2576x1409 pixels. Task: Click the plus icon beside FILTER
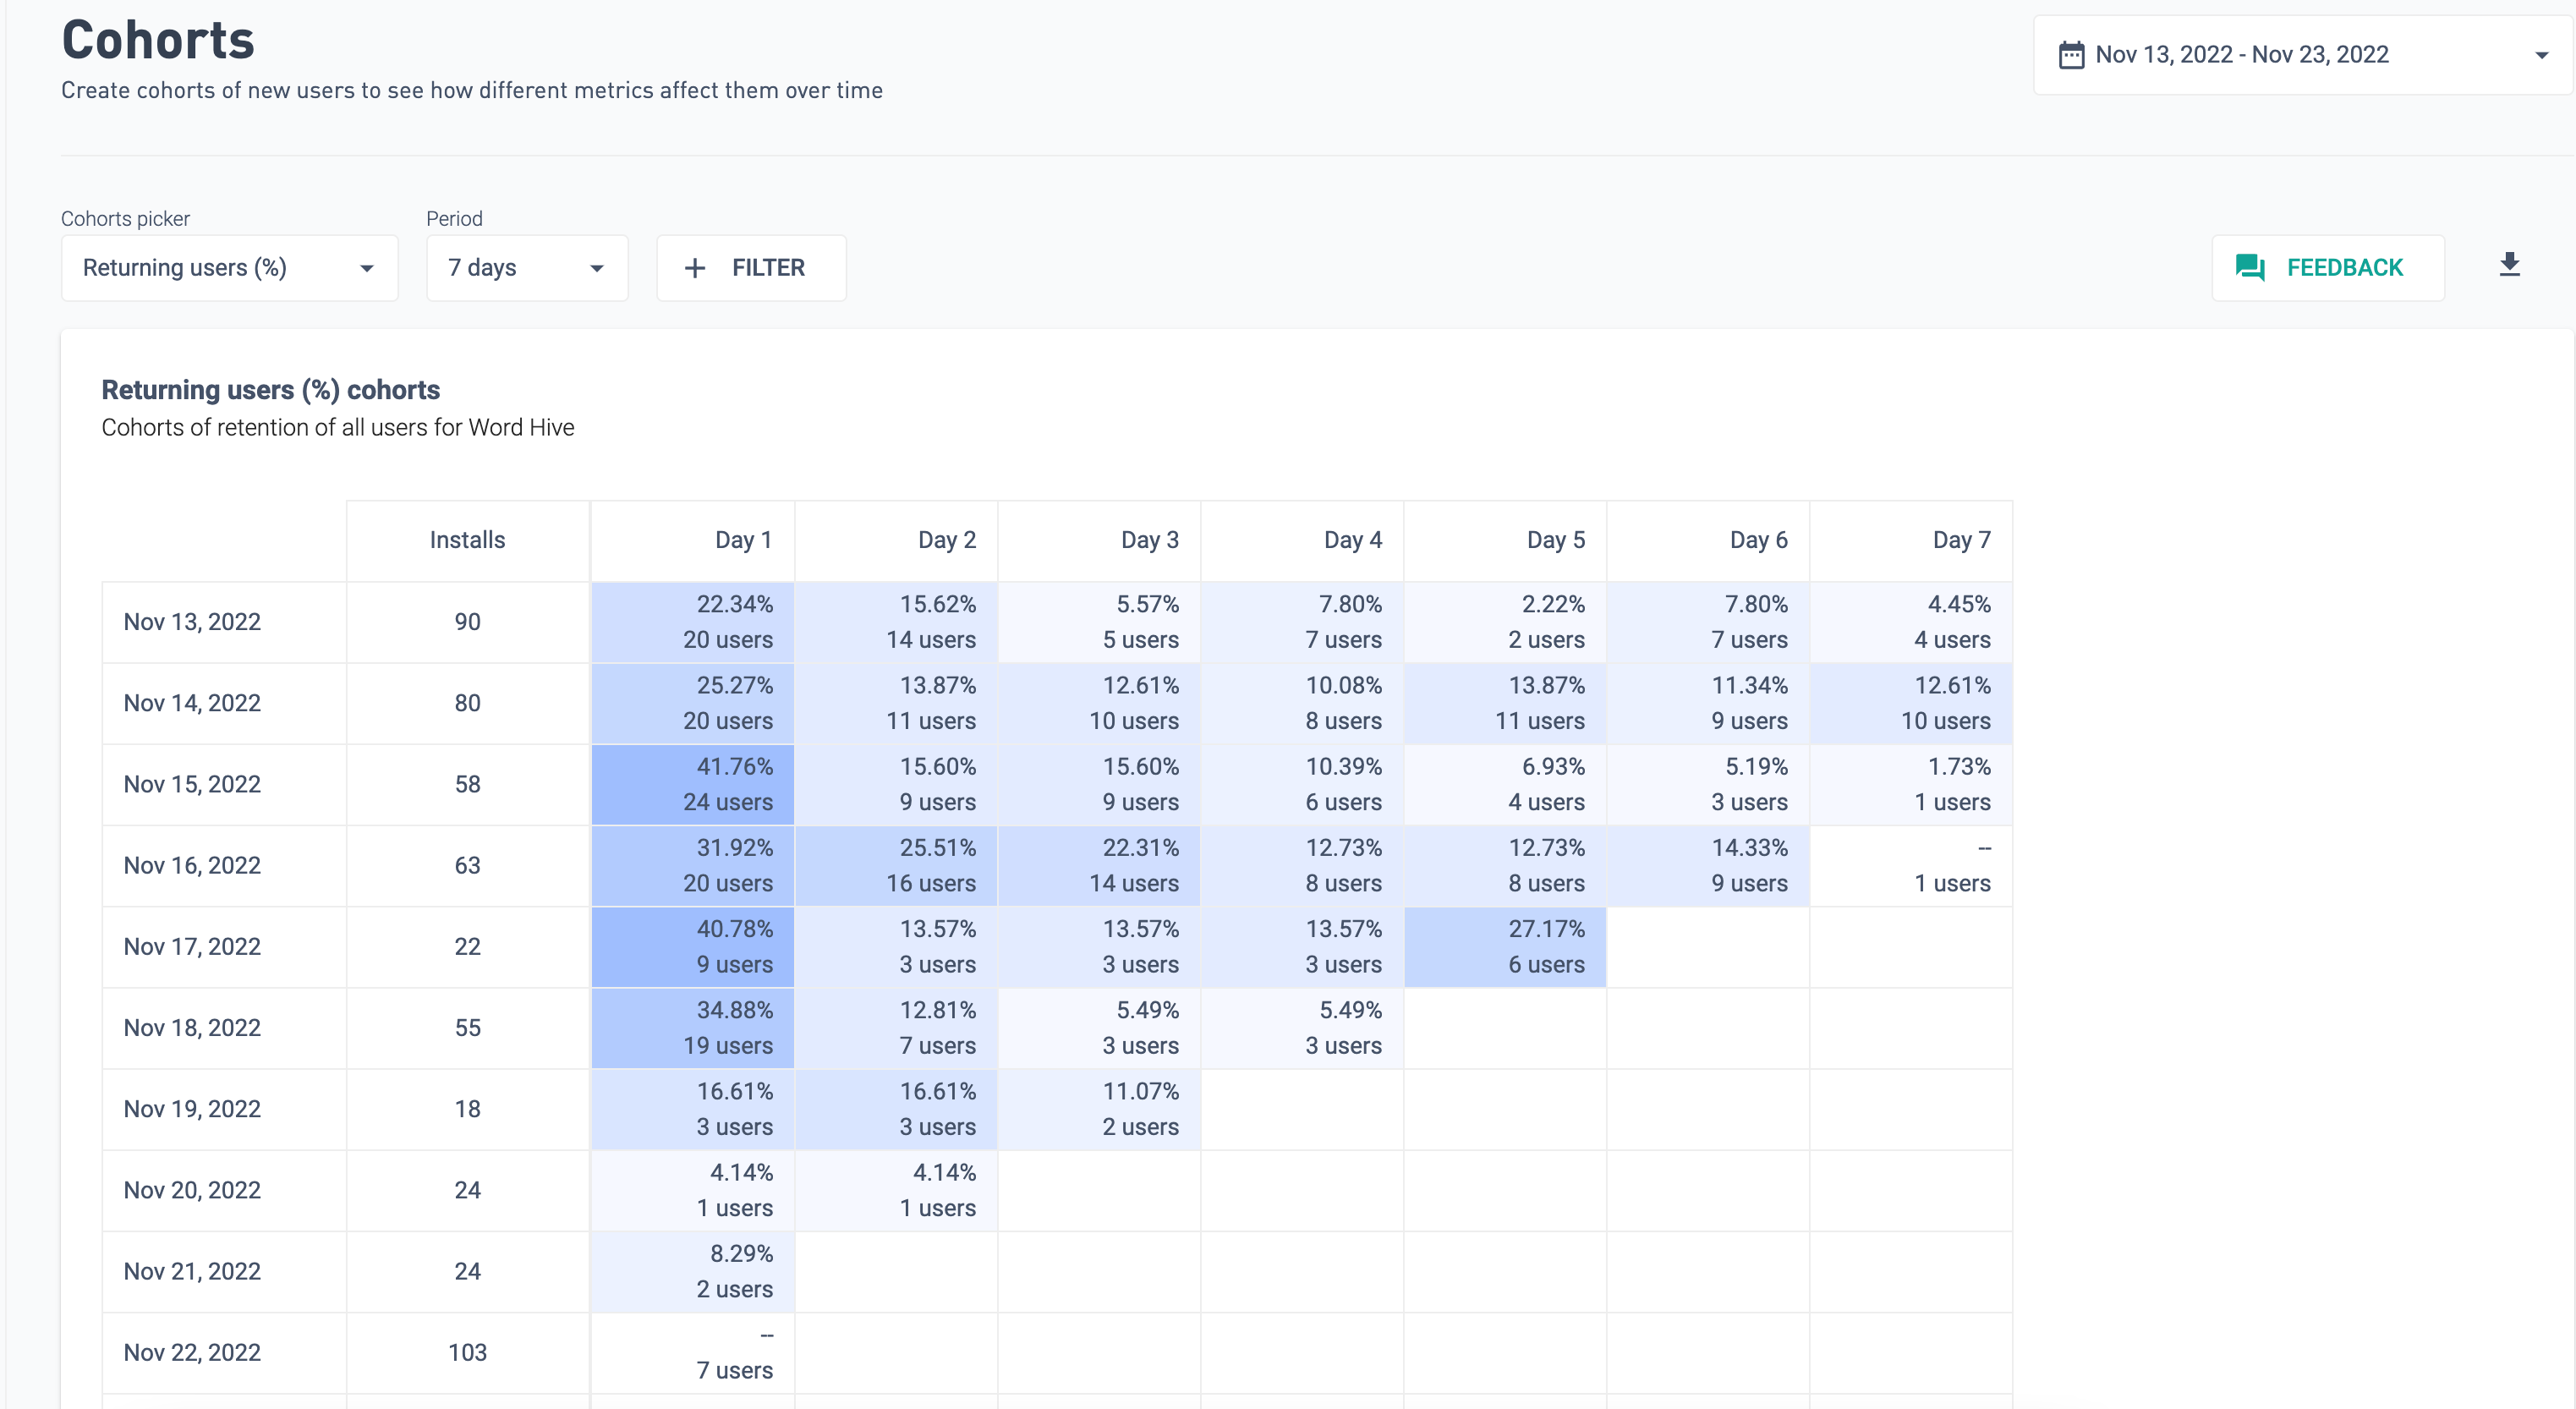click(695, 268)
